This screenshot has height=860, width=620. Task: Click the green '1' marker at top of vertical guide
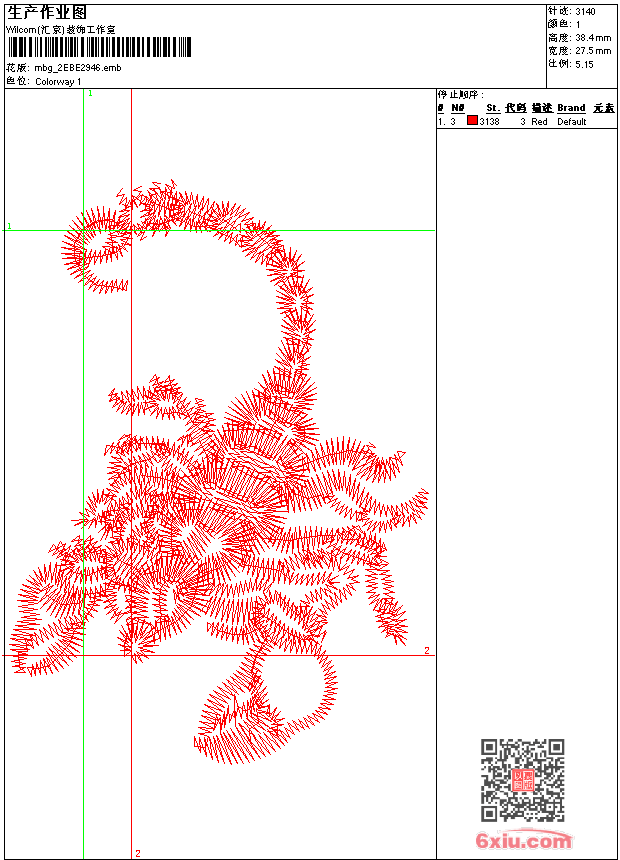[91, 94]
